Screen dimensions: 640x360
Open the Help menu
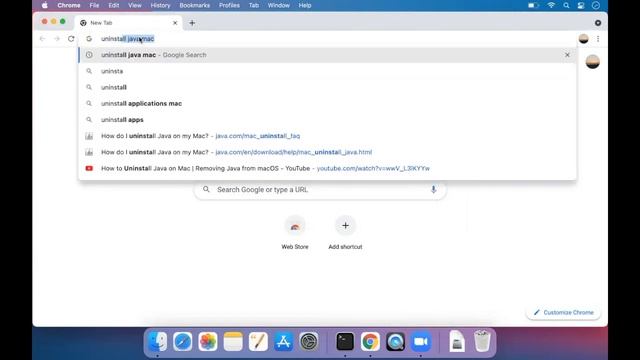click(305, 5)
